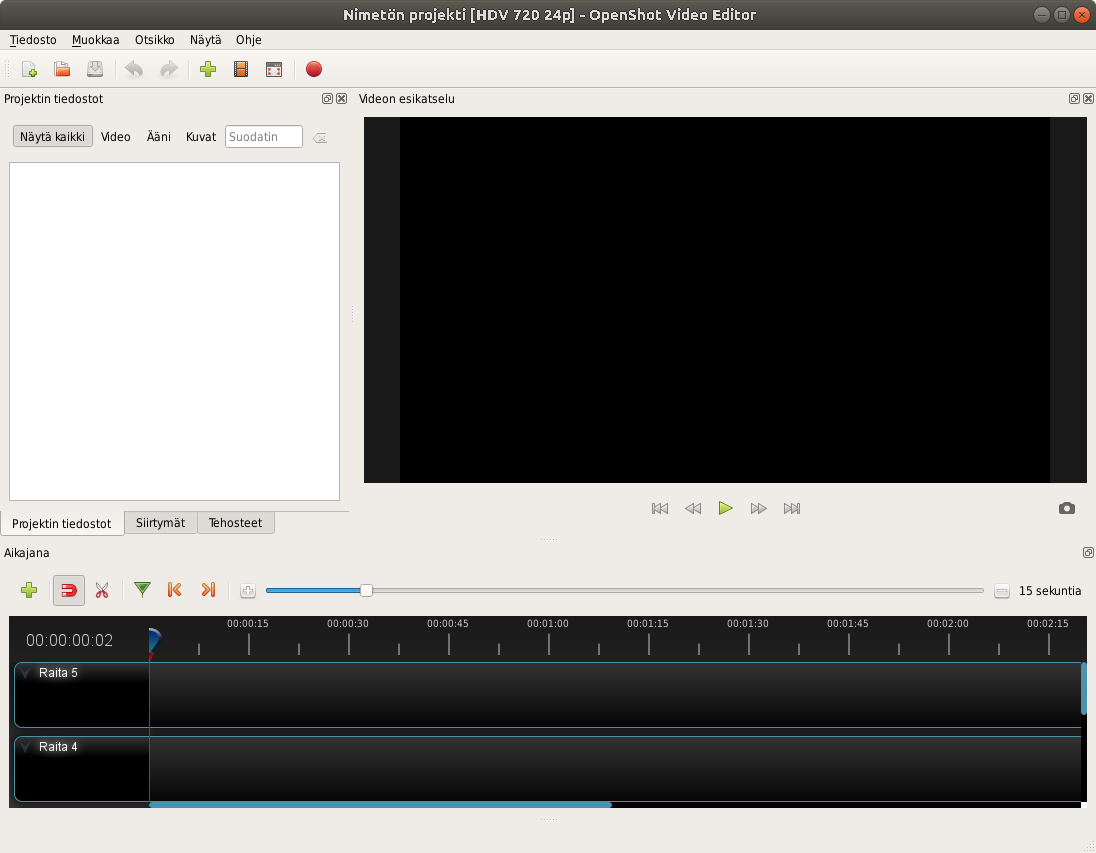Toggle the Ääni audio filter

click(158, 137)
